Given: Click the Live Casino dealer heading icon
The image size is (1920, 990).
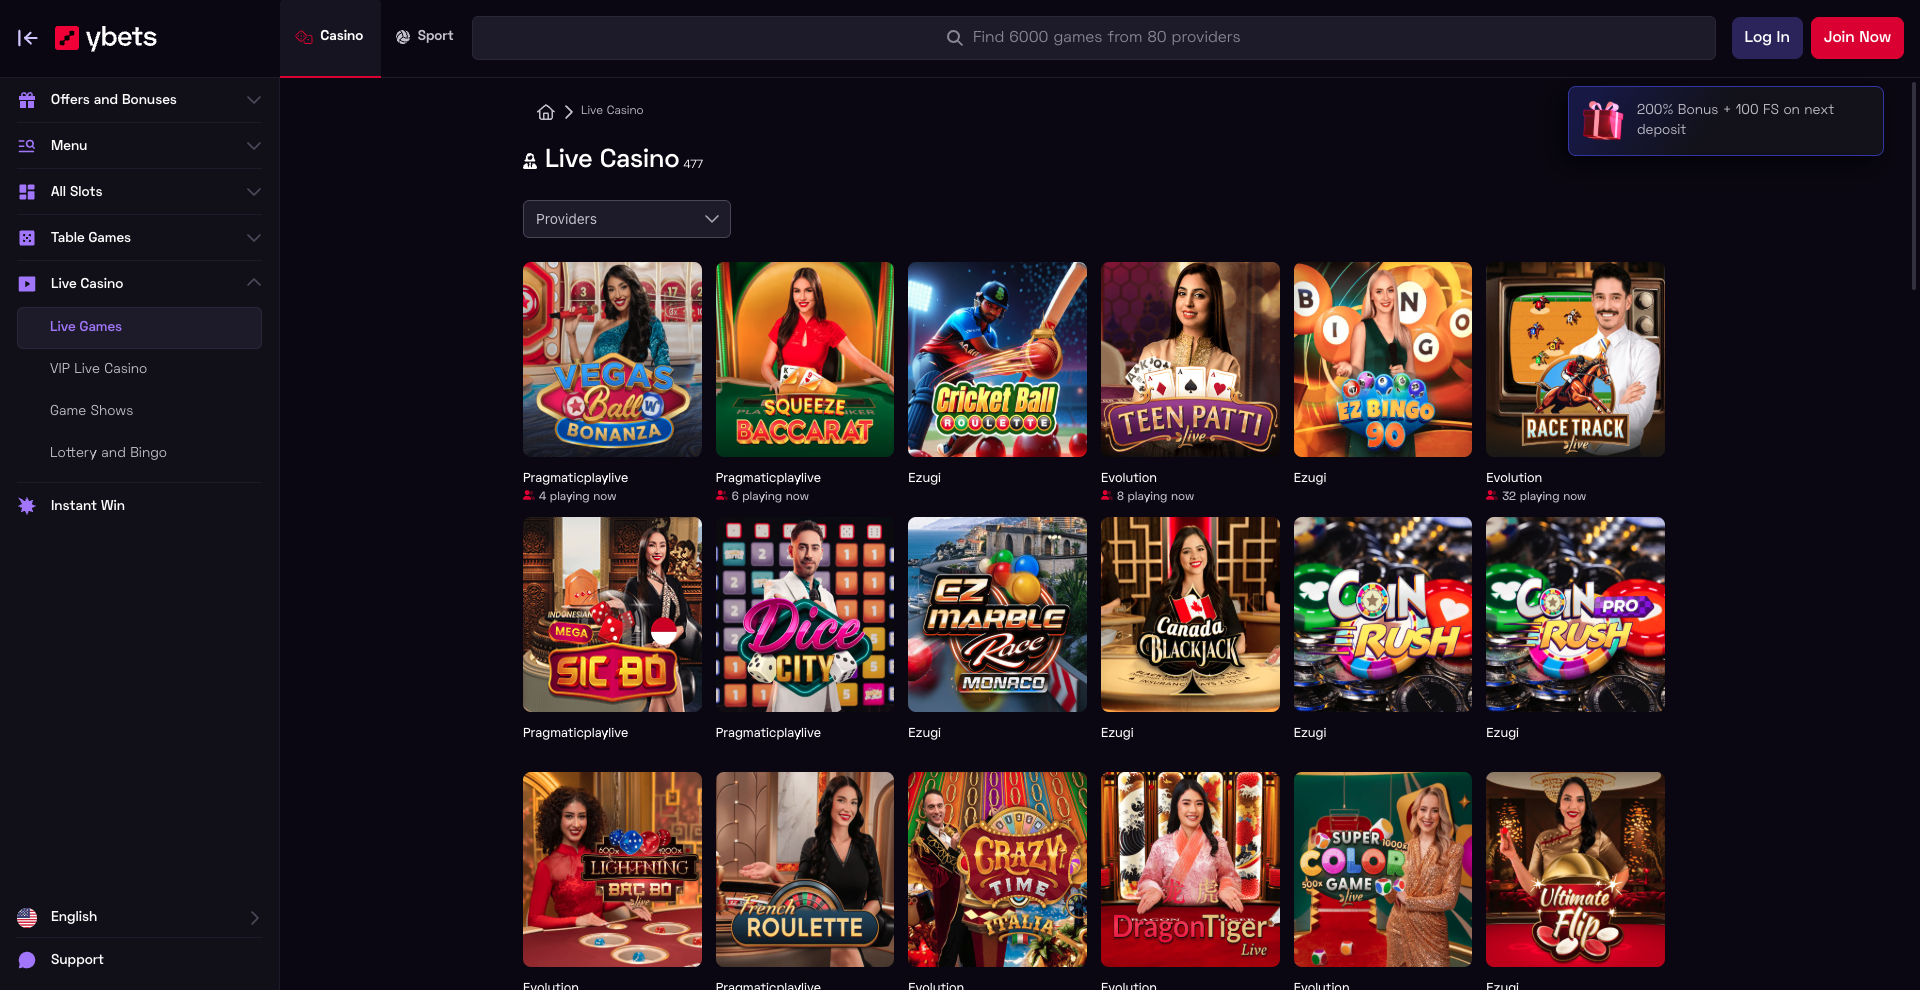Looking at the screenshot, I should click(x=530, y=161).
